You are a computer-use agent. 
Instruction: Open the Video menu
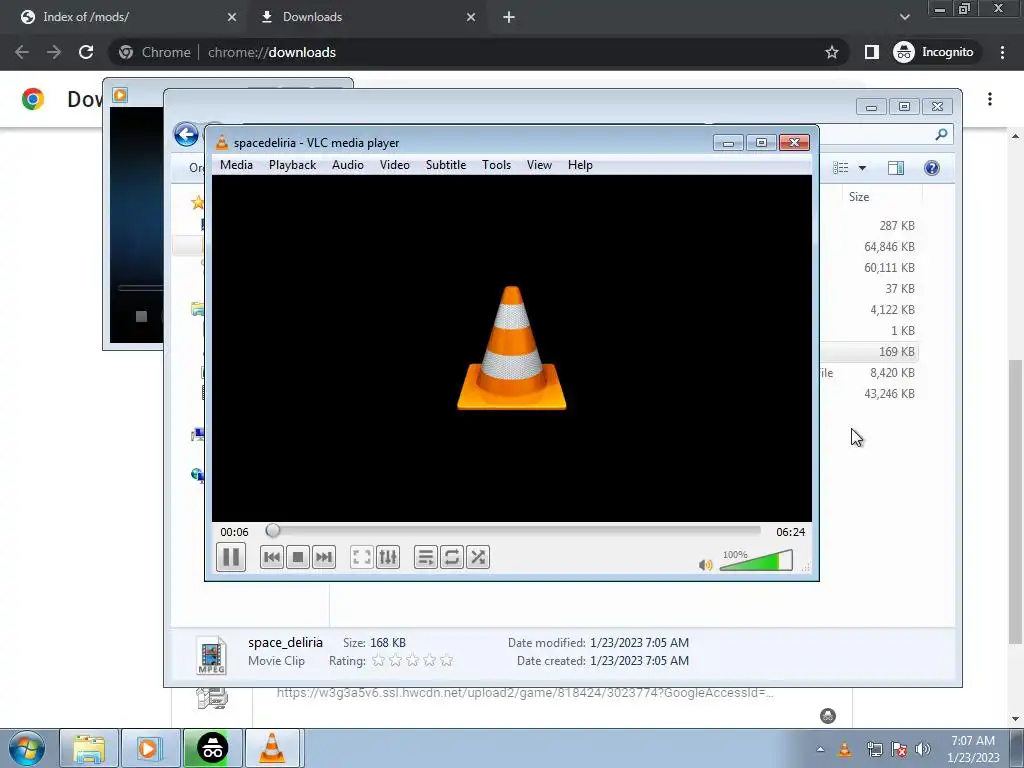394,165
